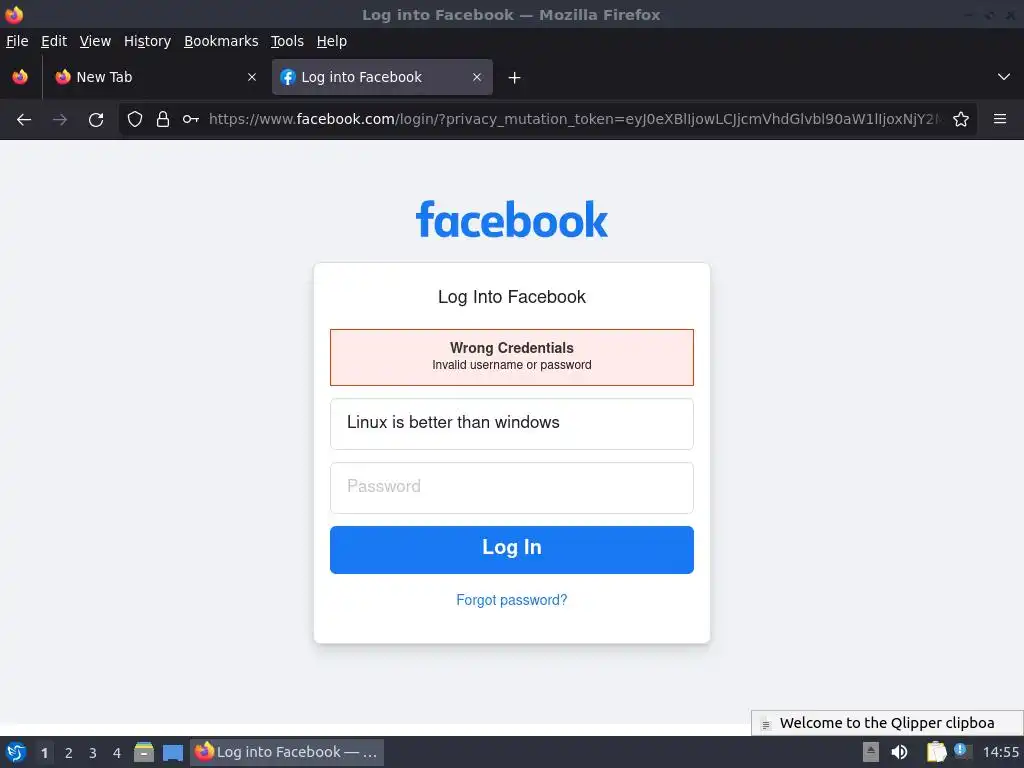Open the desktop start menu icon
1024x768 pixels.
(16, 752)
